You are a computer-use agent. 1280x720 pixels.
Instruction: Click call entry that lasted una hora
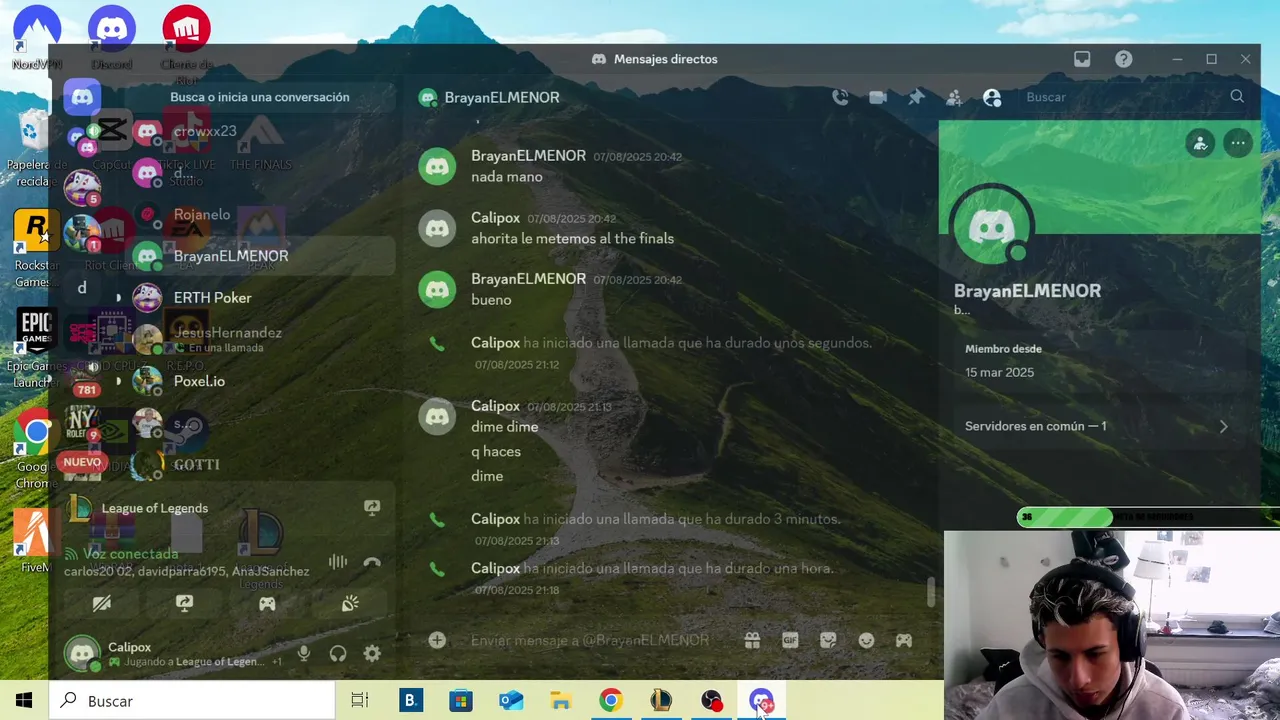click(652, 568)
